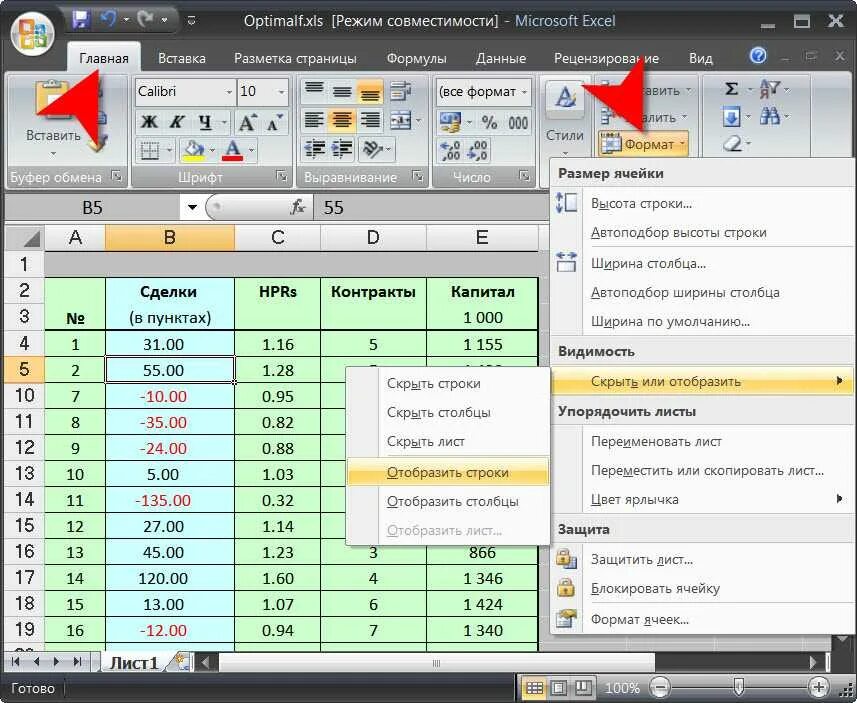This screenshot has height=703, width=857.
Task: Save the workbook from quick access toolbar
Action: tap(80, 21)
